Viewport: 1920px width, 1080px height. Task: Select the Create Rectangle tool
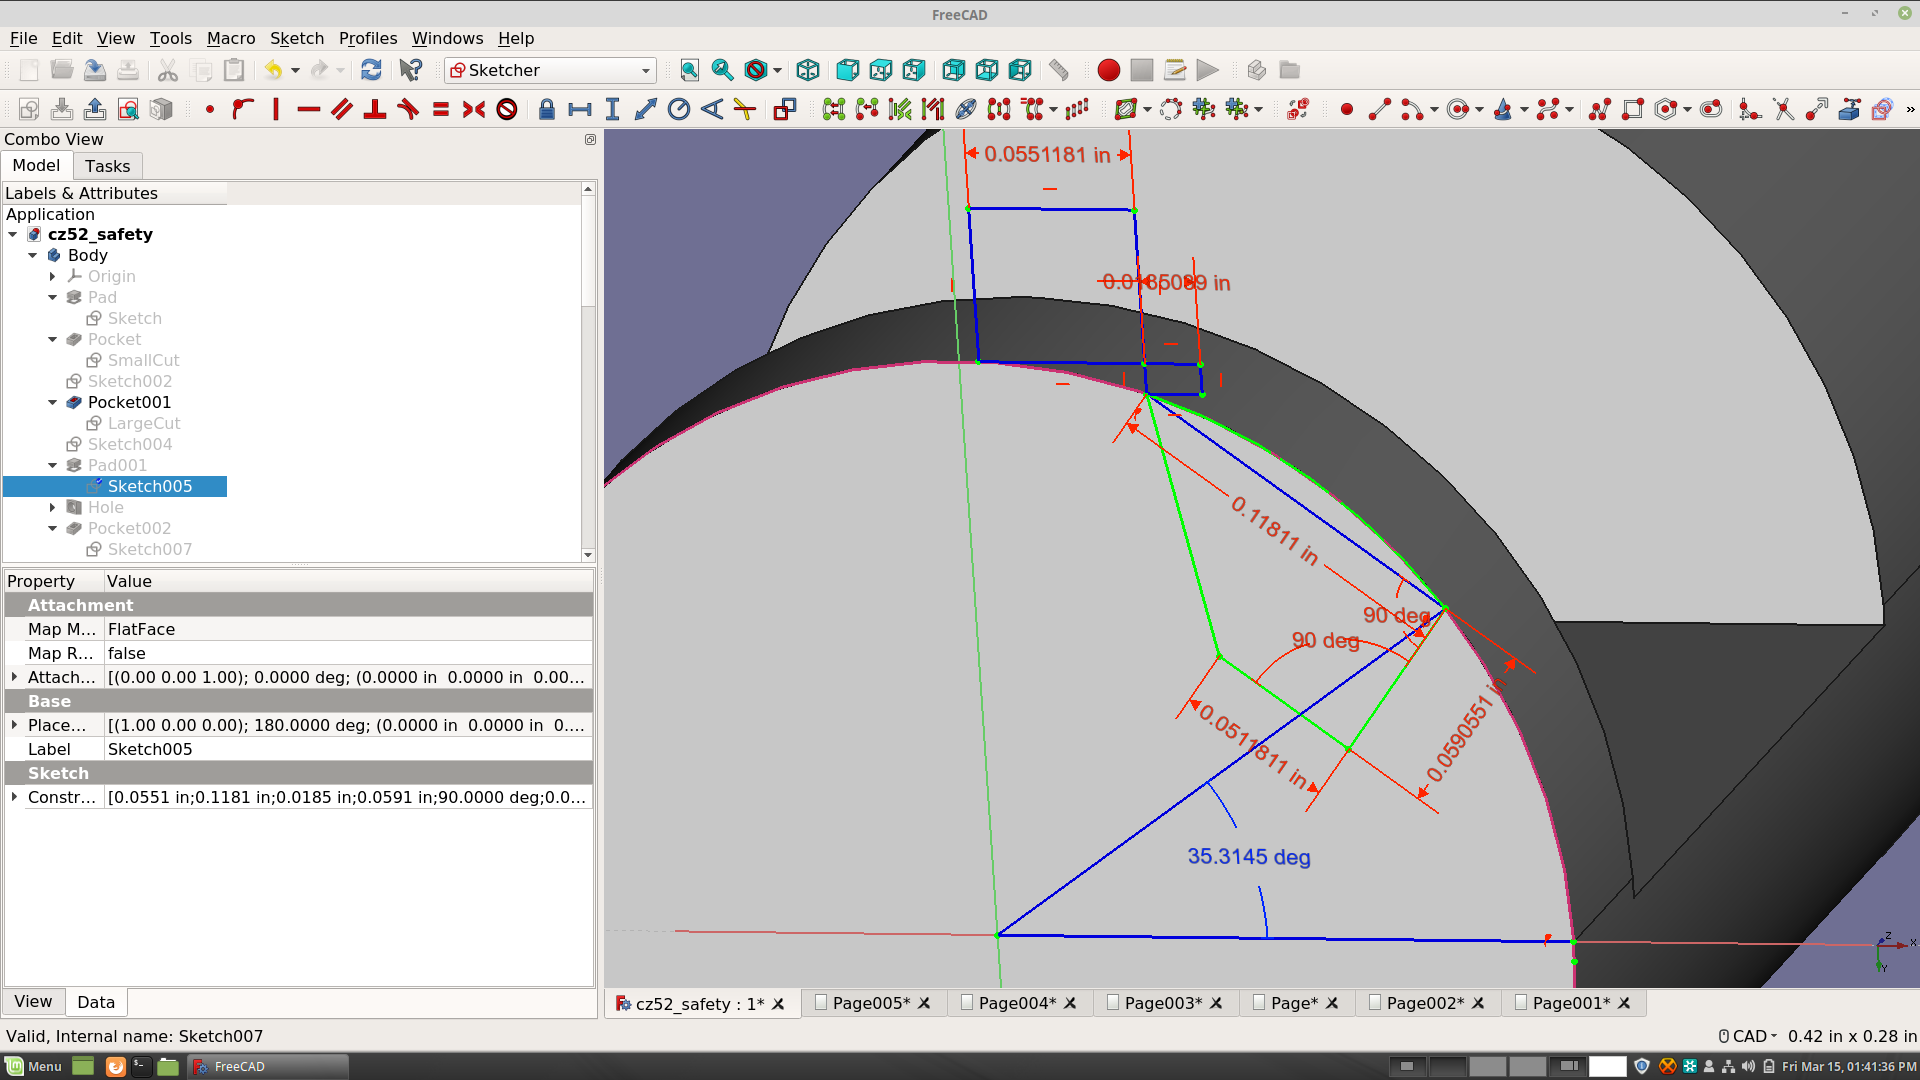point(1633,109)
